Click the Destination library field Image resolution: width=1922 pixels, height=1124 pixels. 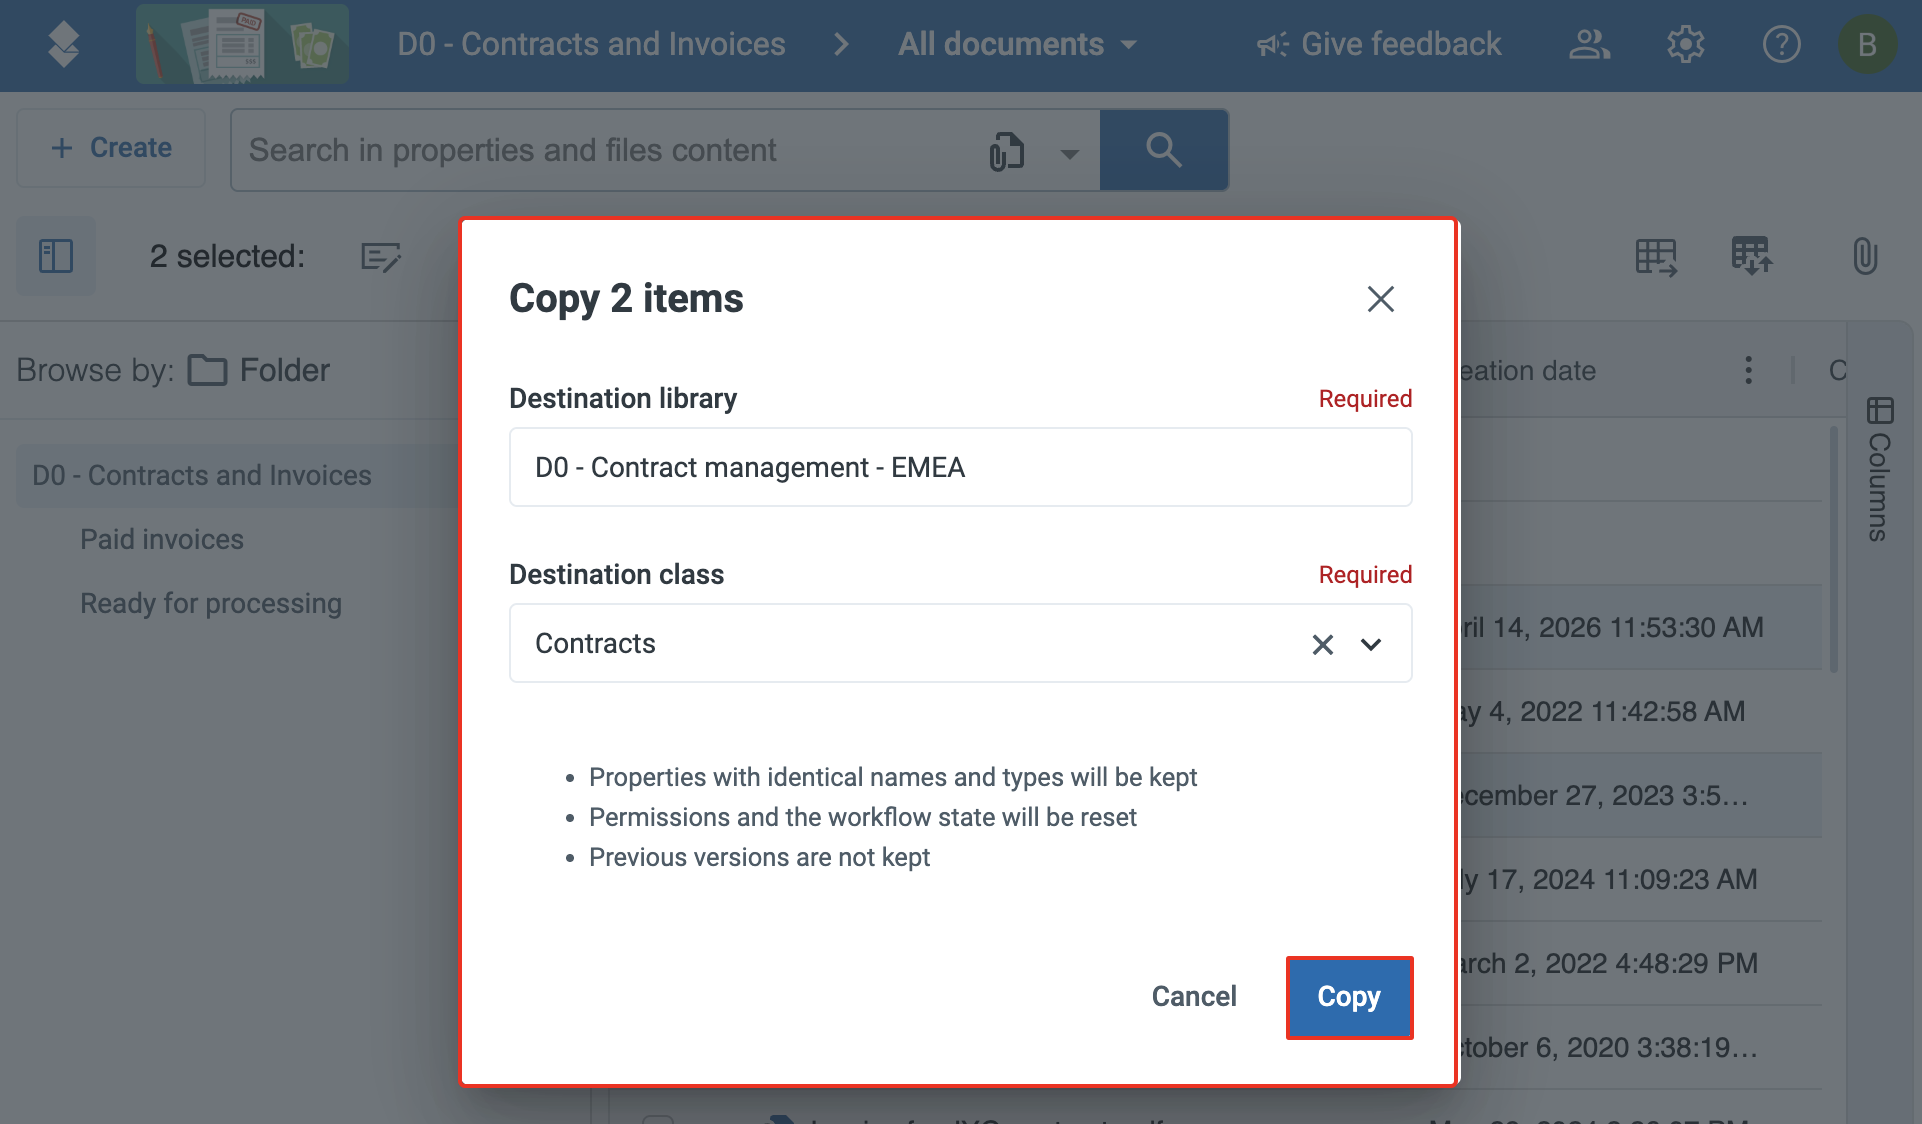[961, 467]
